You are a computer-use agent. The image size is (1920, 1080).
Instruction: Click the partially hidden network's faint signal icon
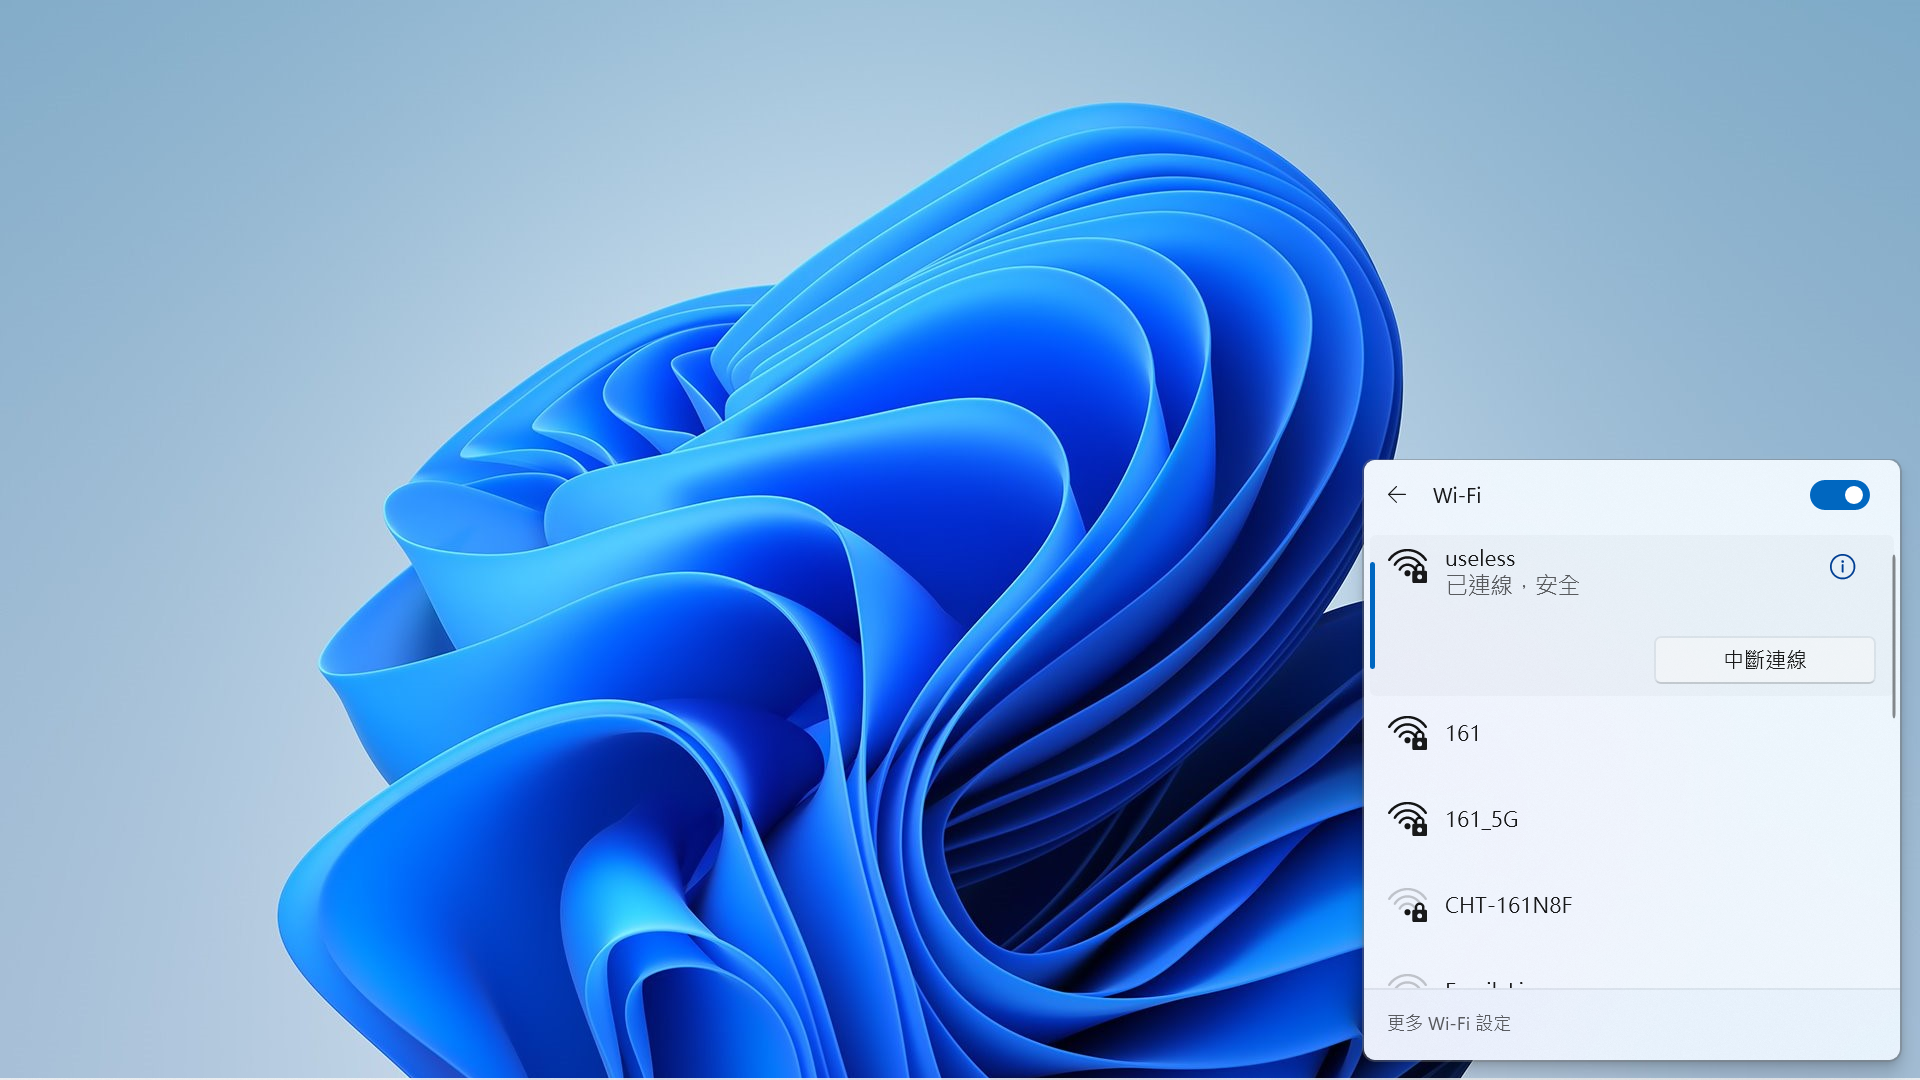1408,982
